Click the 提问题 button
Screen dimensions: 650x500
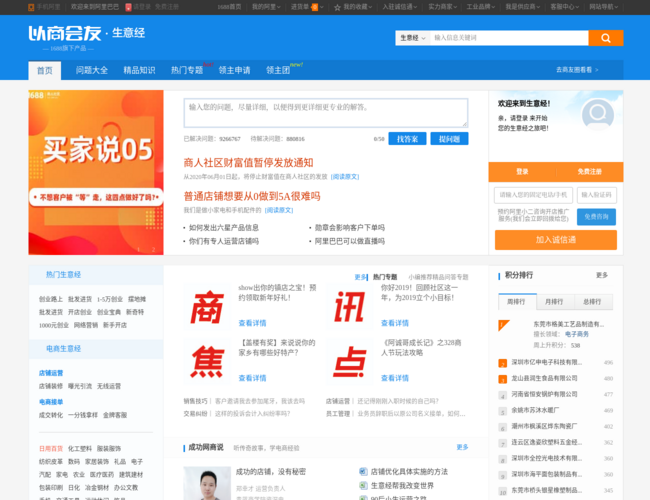click(x=449, y=139)
